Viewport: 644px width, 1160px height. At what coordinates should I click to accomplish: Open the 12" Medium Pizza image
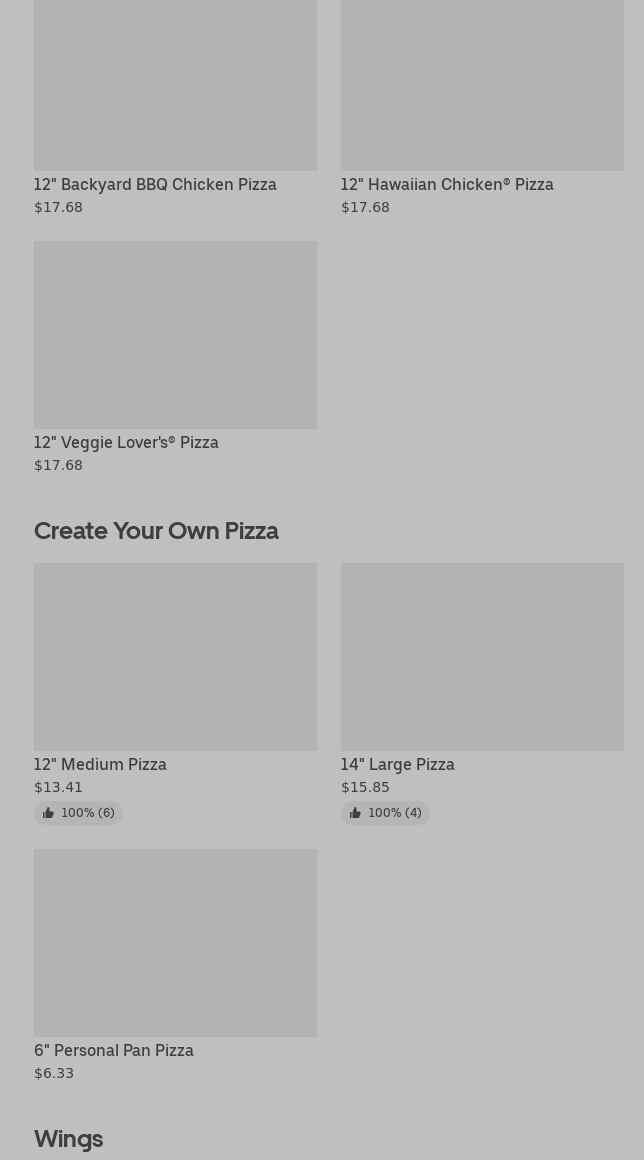point(175,656)
